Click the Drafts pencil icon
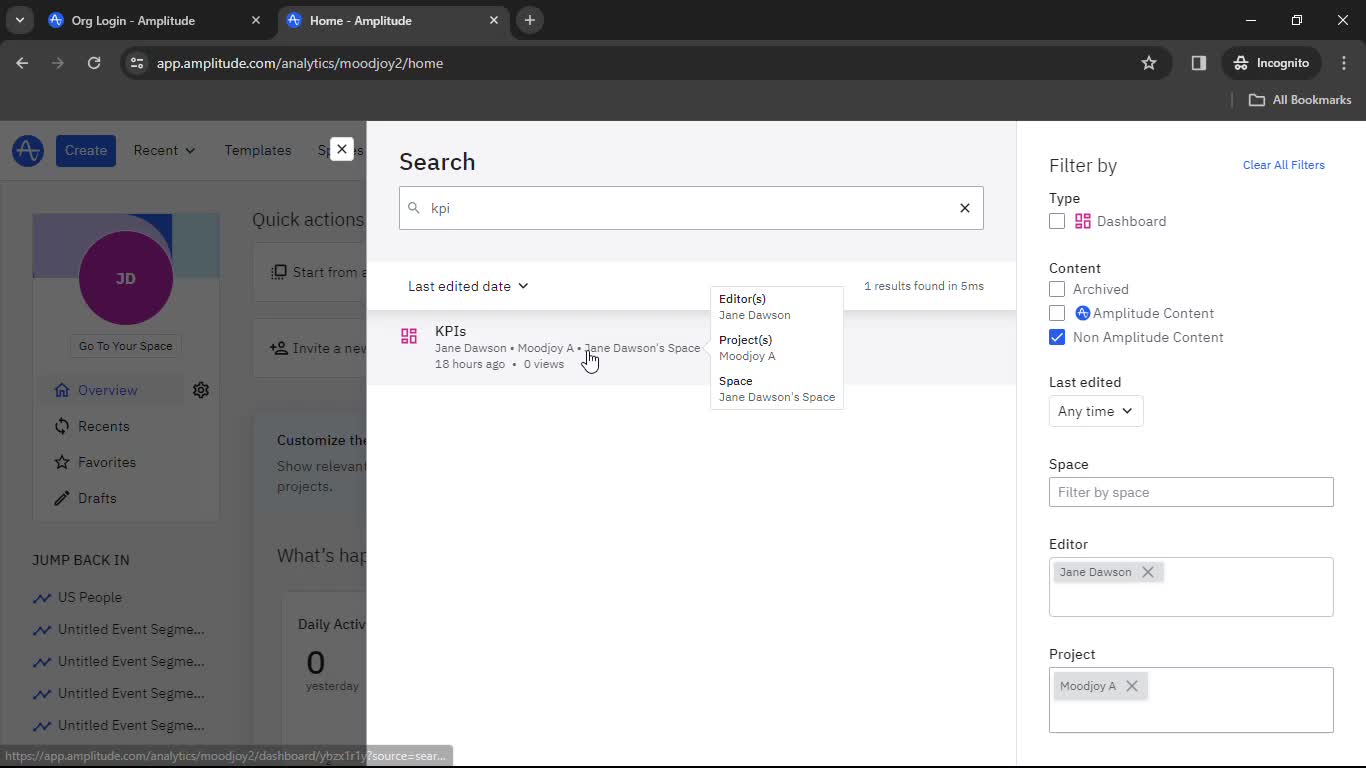1366x768 pixels. (62, 498)
